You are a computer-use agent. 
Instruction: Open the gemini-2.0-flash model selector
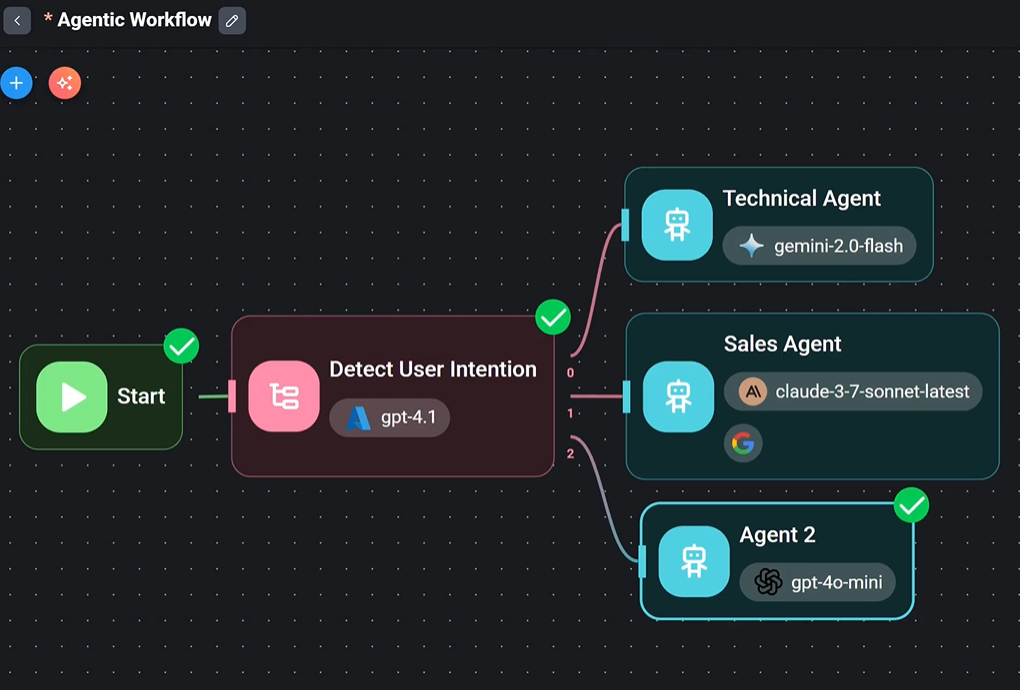point(820,246)
